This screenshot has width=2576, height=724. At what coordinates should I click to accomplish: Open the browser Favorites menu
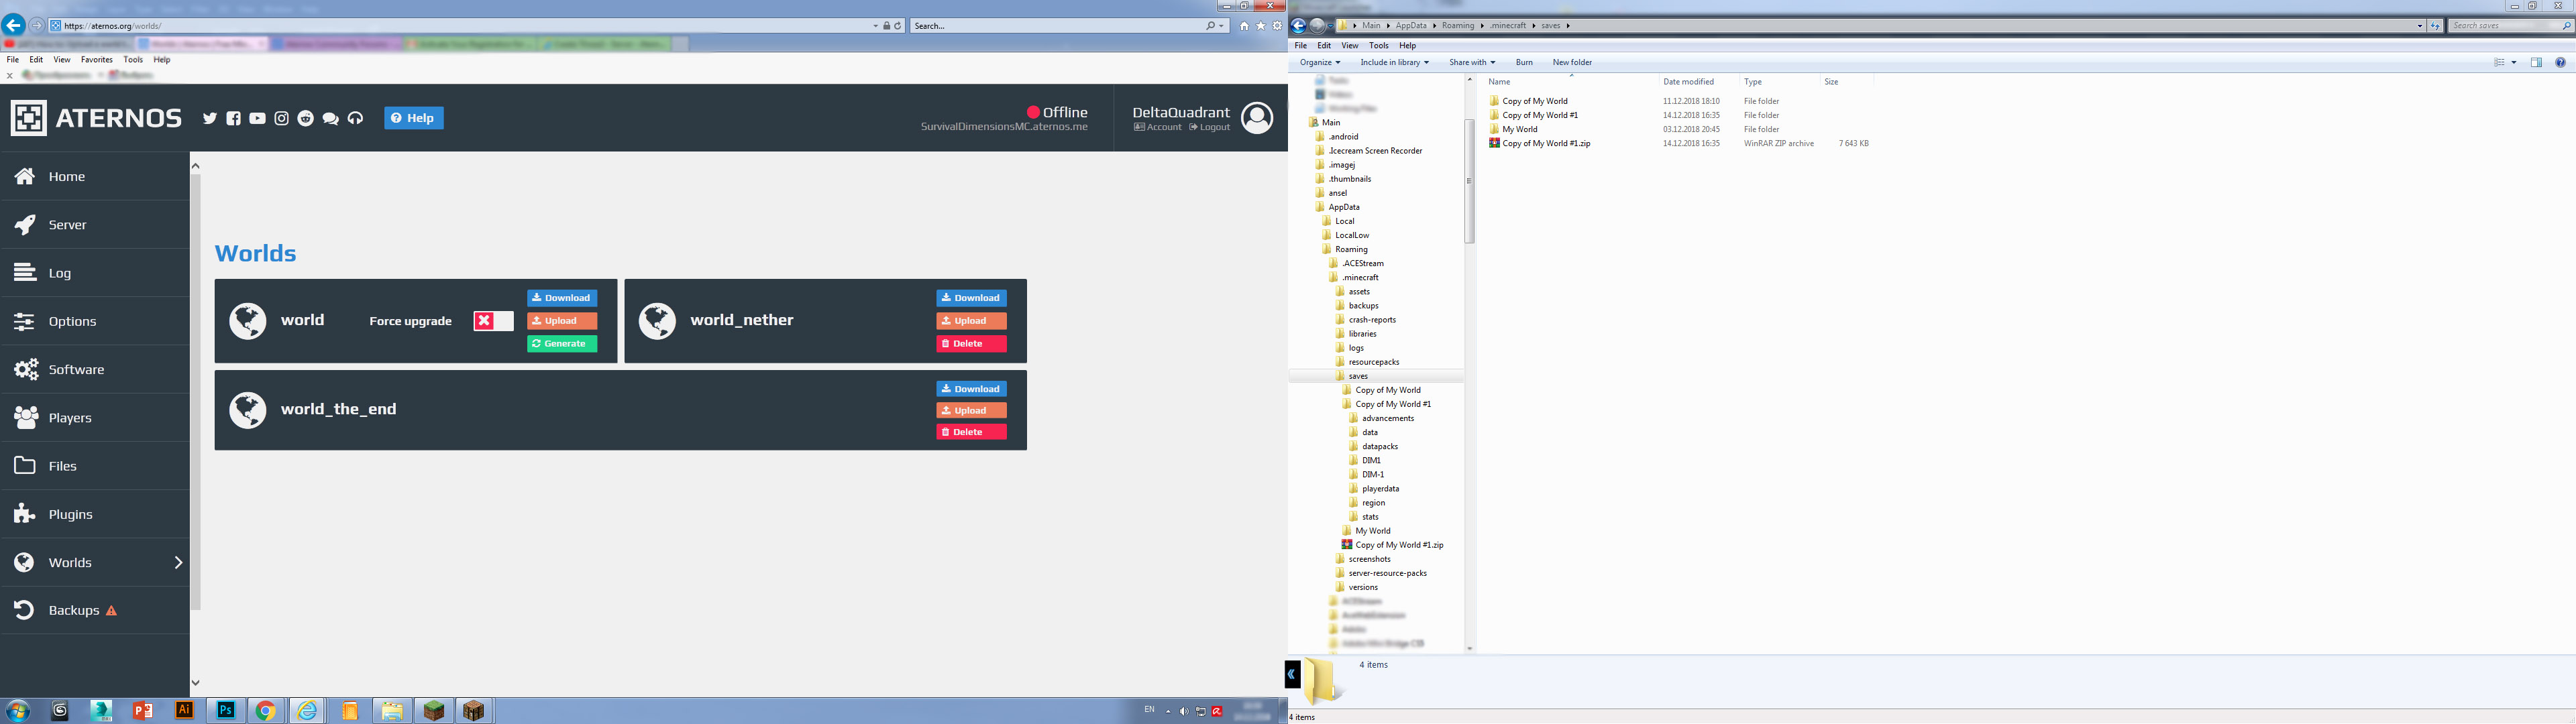[x=97, y=60]
